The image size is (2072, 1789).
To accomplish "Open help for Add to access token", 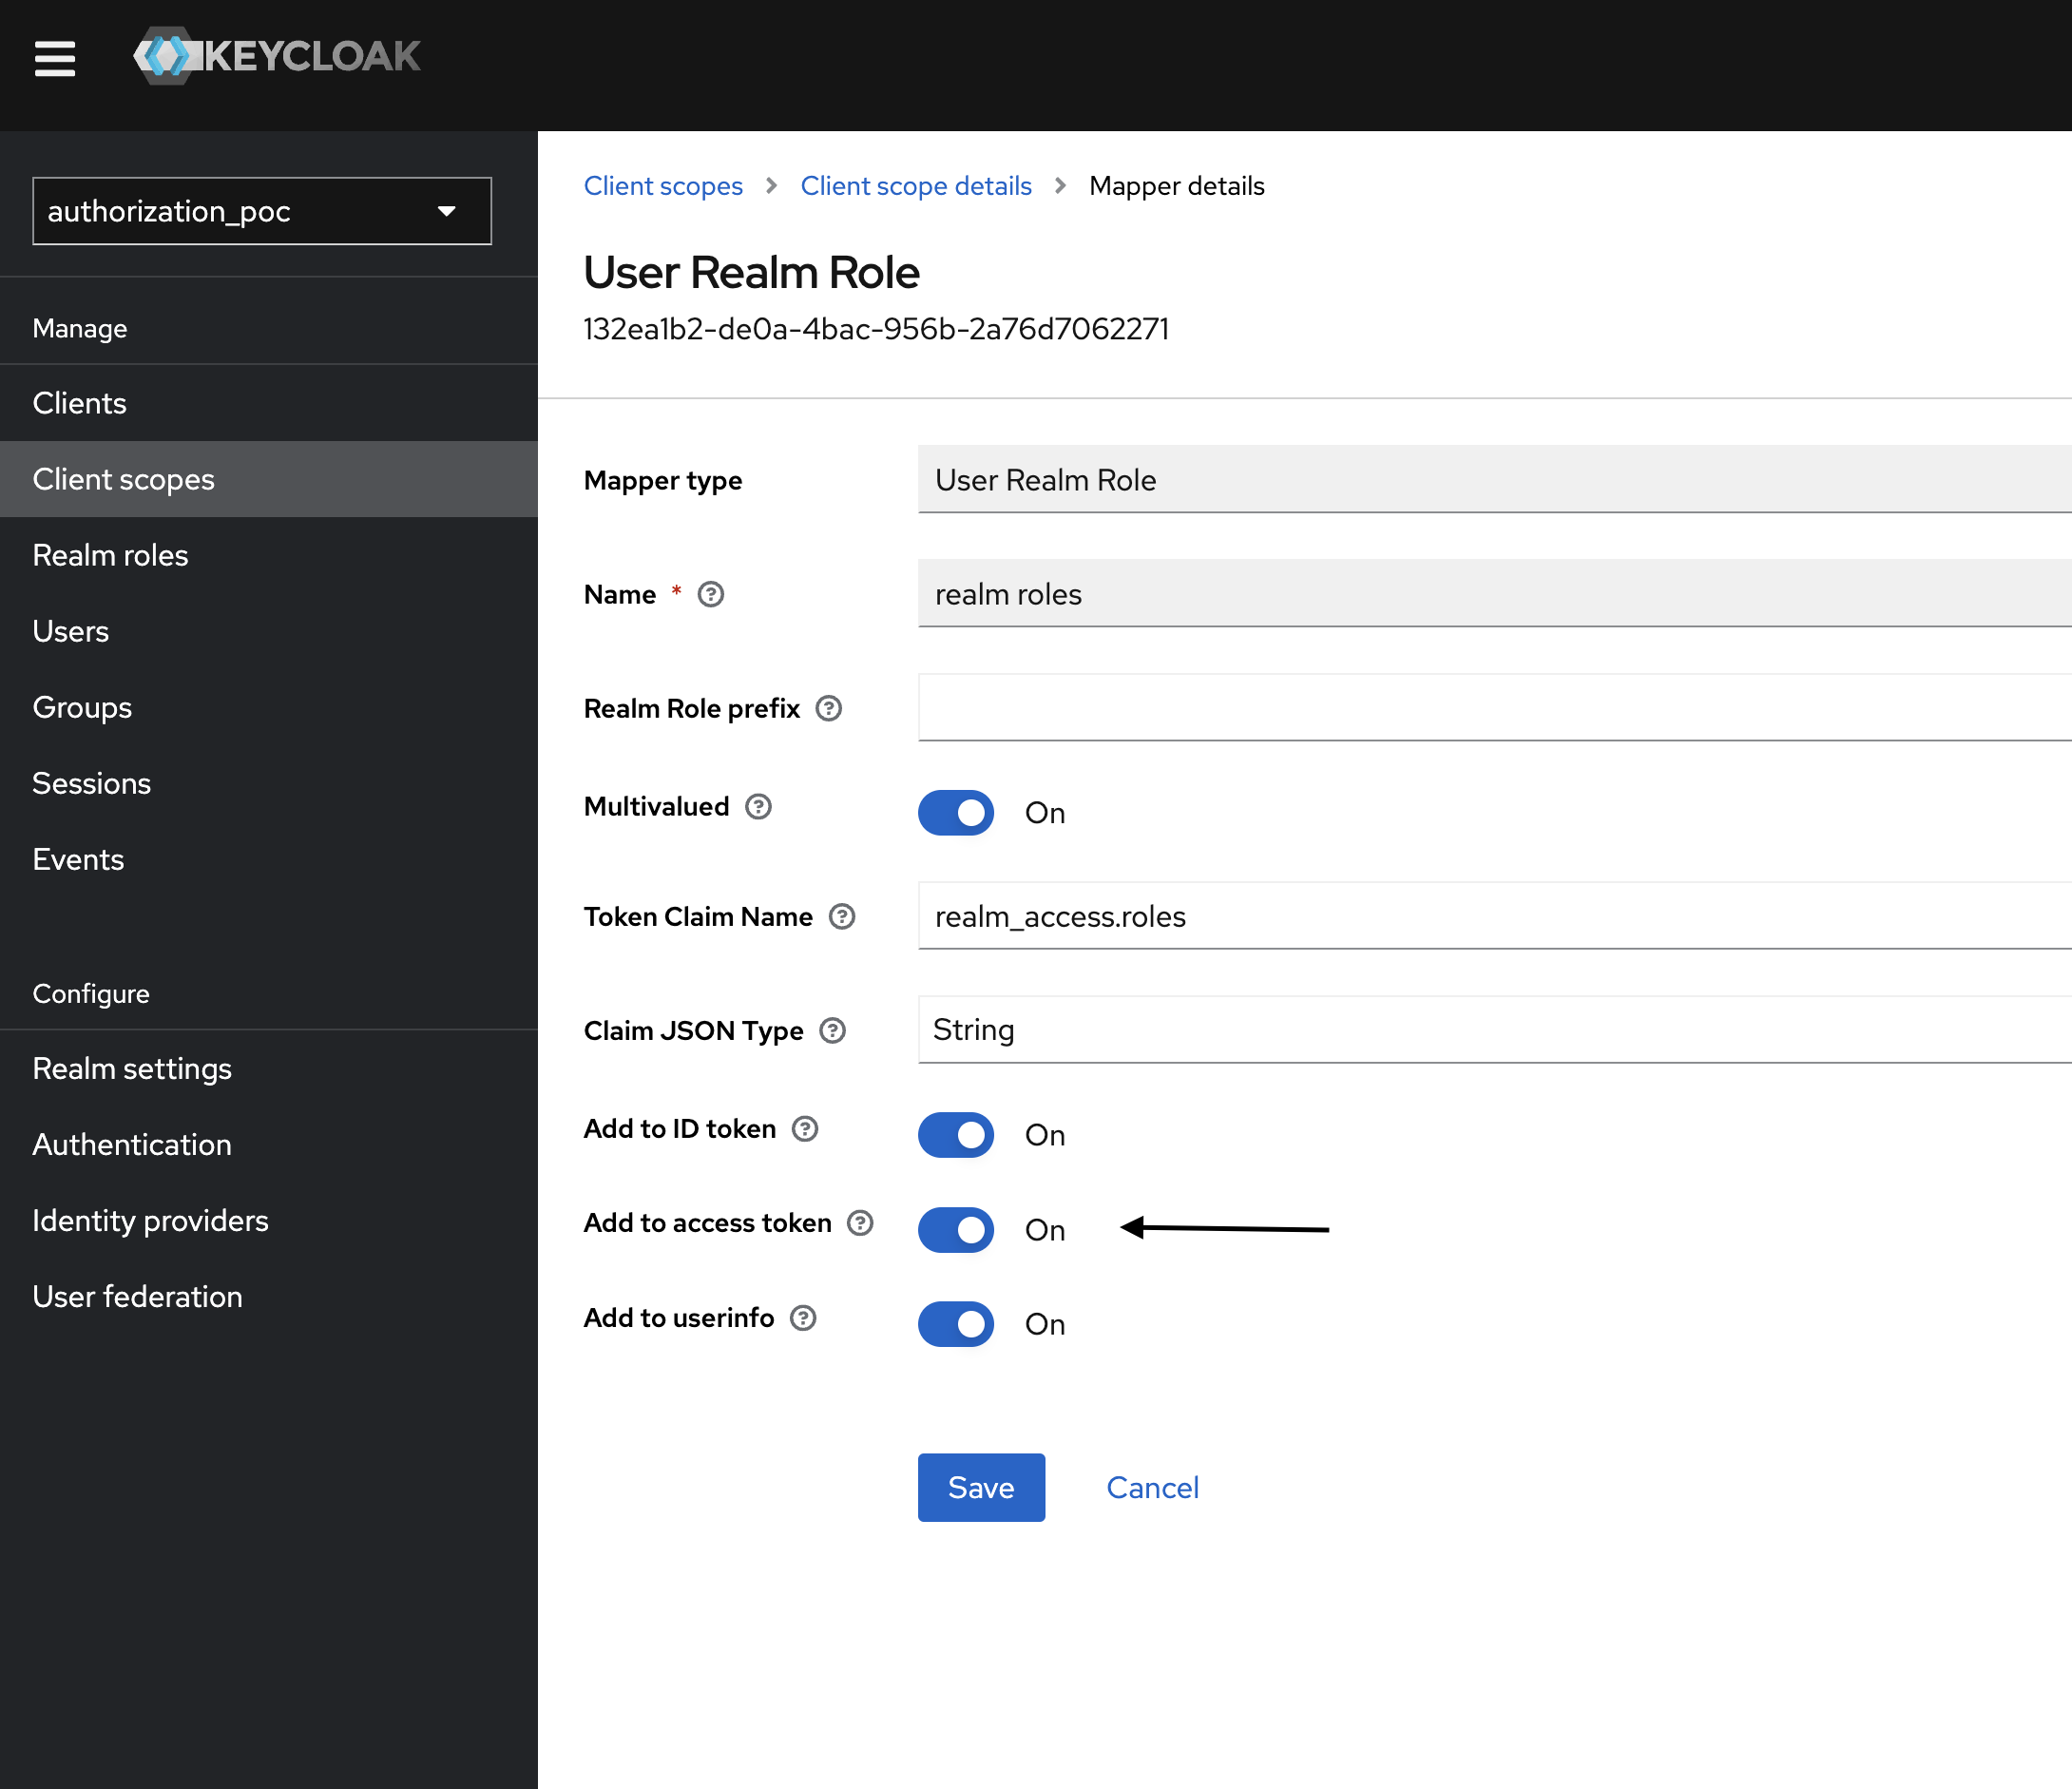I will pos(860,1222).
